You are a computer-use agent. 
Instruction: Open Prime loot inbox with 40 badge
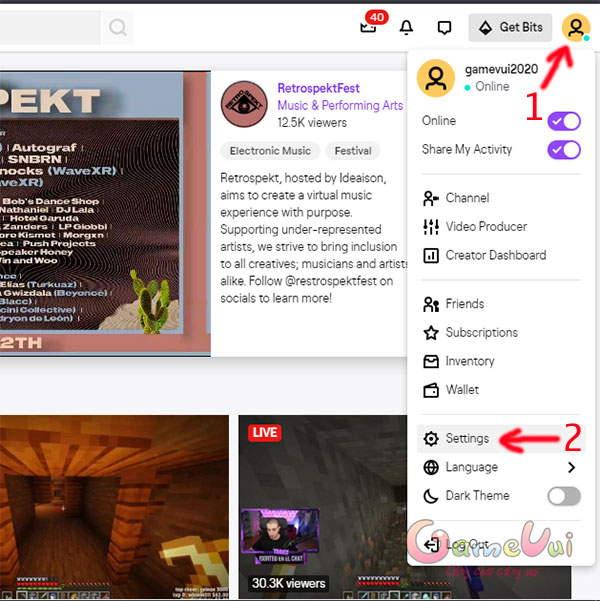click(368, 27)
